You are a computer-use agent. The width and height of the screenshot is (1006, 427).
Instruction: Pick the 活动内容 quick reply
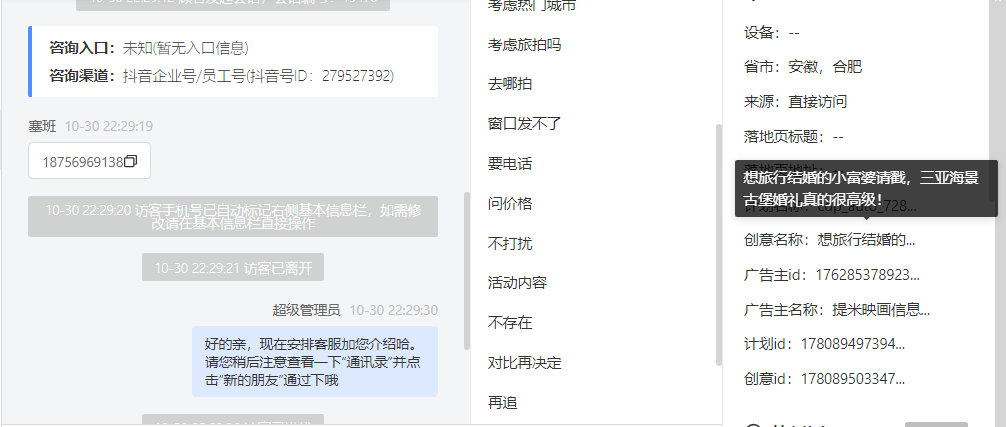[517, 283]
